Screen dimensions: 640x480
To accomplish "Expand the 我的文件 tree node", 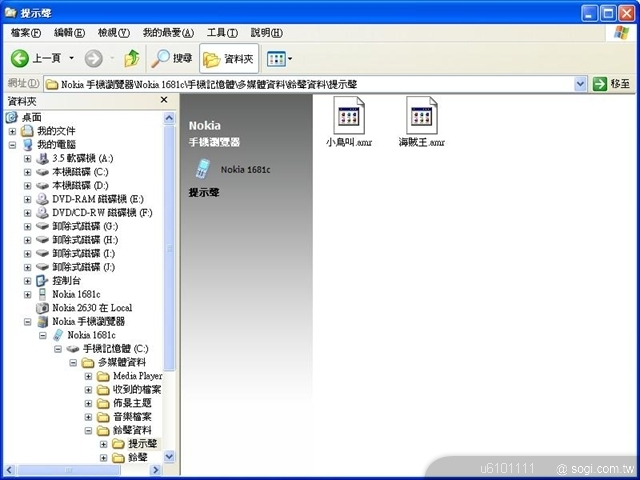I will pos(12,131).
